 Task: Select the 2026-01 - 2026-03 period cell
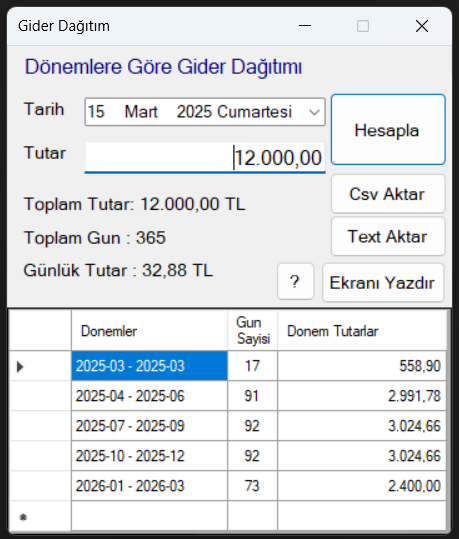click(149, 486)
